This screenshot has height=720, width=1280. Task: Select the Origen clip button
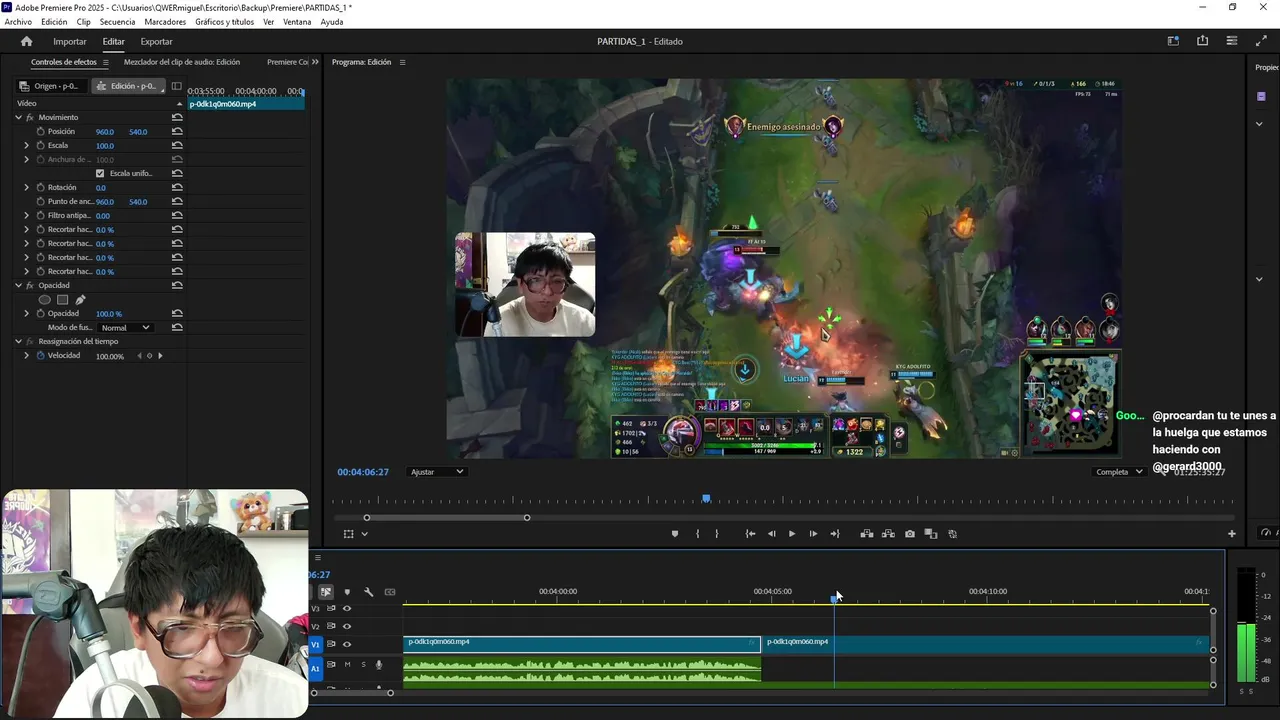[53, 86]
